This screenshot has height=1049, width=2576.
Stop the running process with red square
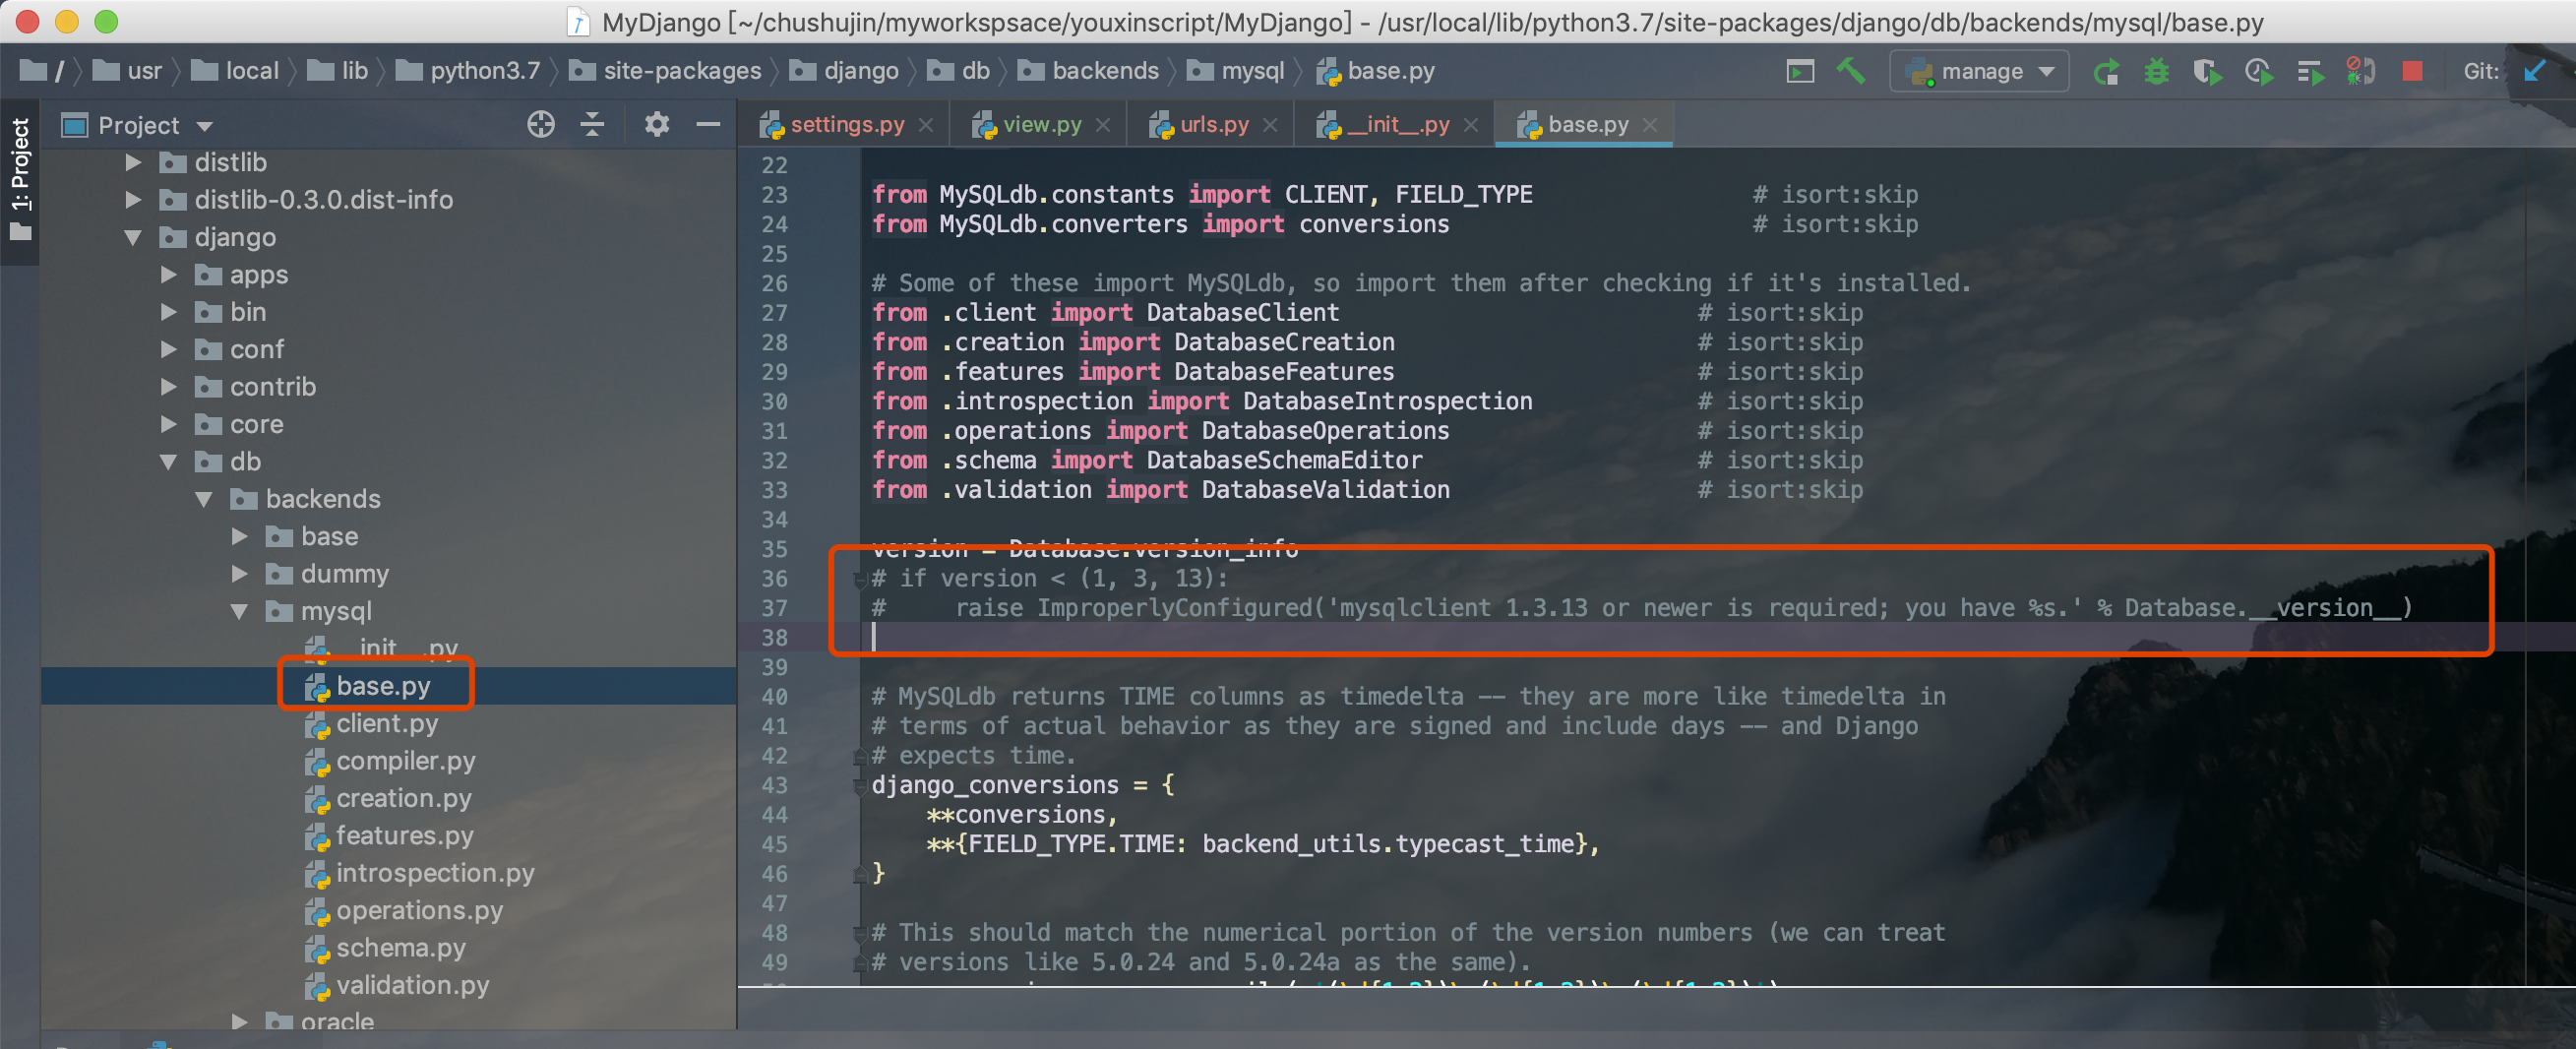[2412, 71]
